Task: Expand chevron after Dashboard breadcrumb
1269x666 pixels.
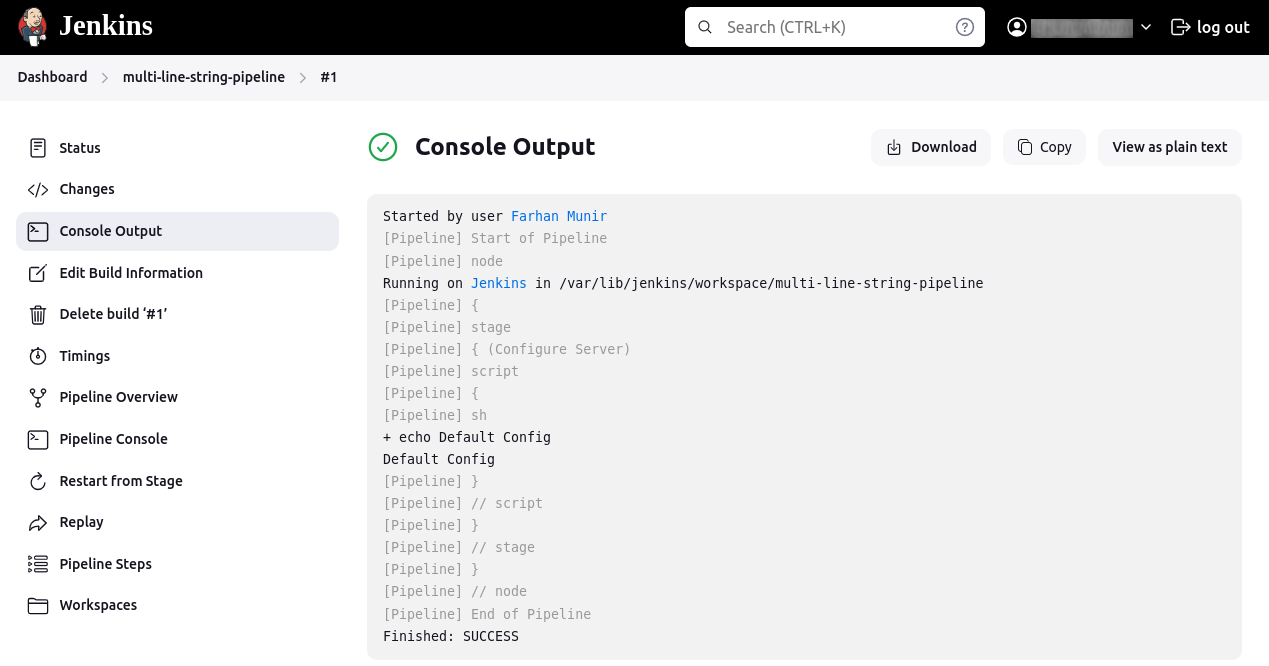Action: coord(104,77)
